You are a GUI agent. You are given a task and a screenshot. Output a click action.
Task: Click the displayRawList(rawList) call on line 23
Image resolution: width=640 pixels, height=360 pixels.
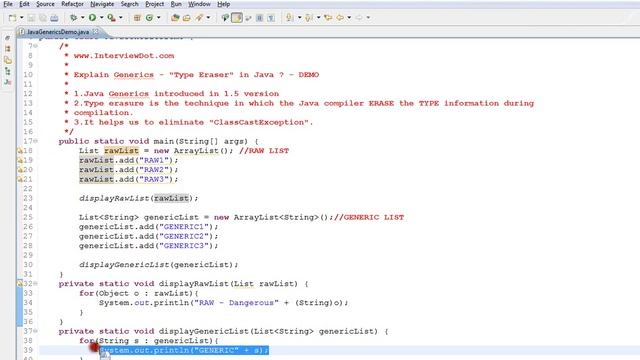(x=138, y=198)
